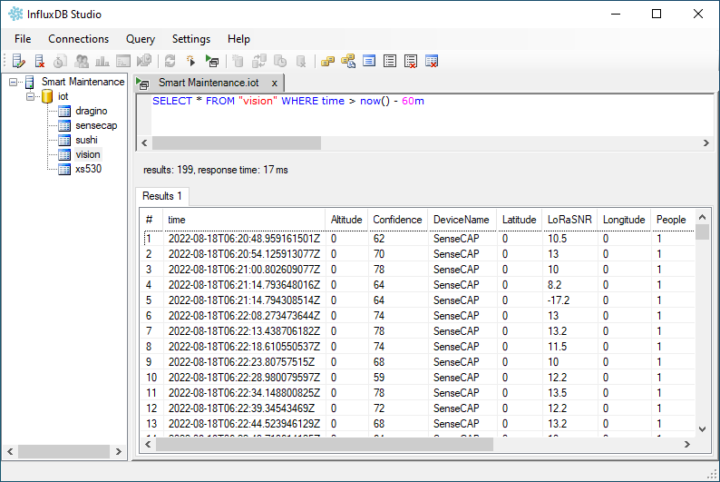Click the Confidence column header
The width and height of the screenshot is (720, 482).
click(397, 220)
